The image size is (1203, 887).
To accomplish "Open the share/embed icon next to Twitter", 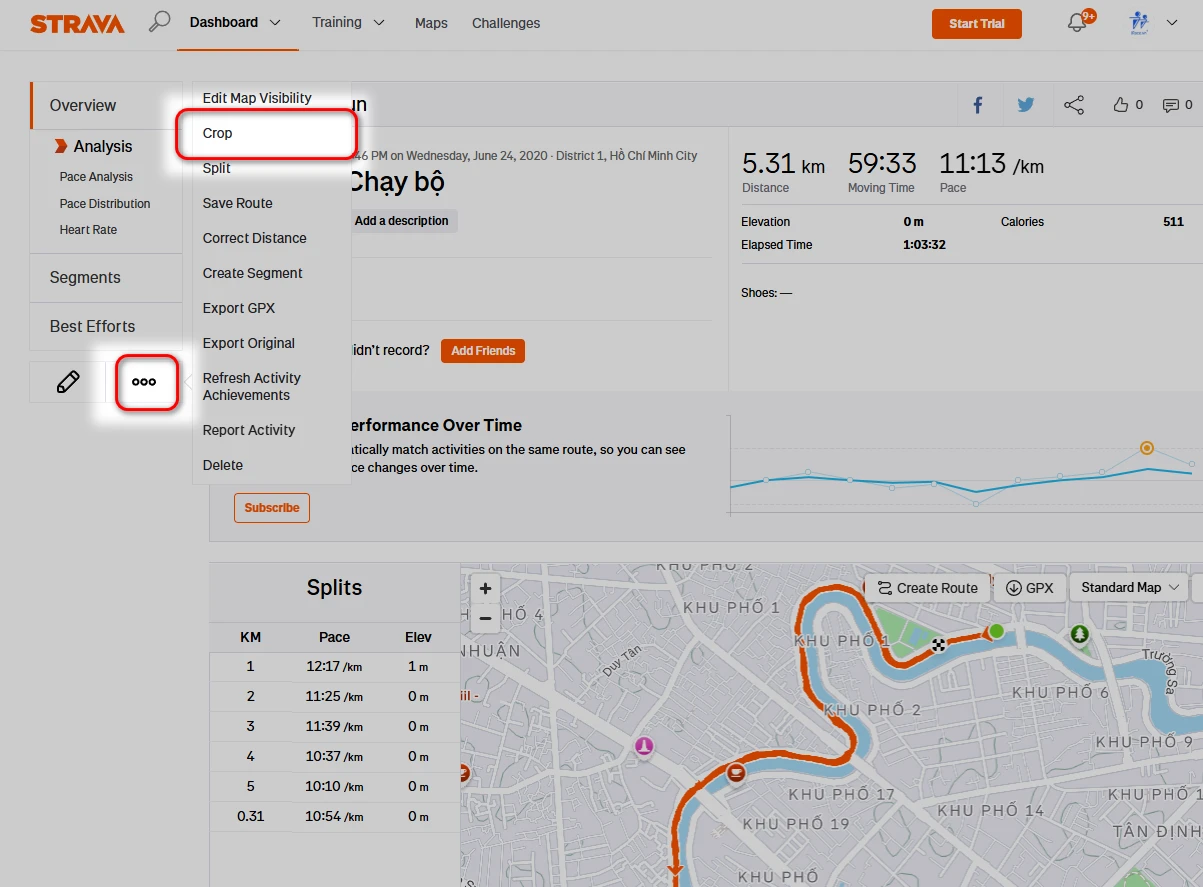I will pos(1075,104).
